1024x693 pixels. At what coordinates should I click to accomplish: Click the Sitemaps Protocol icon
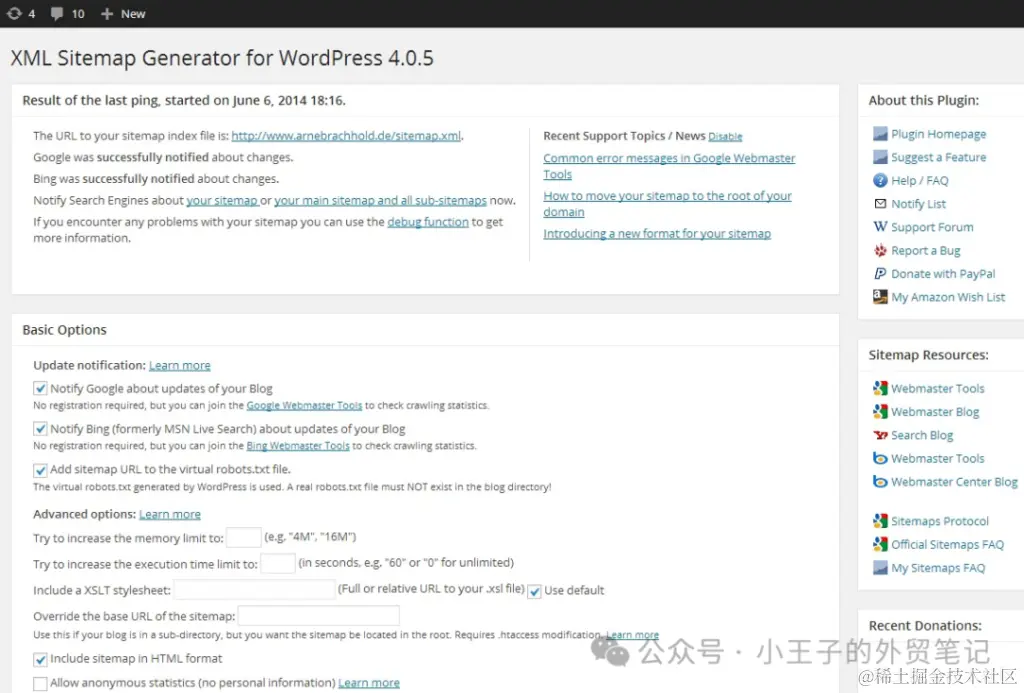point(880,521)
